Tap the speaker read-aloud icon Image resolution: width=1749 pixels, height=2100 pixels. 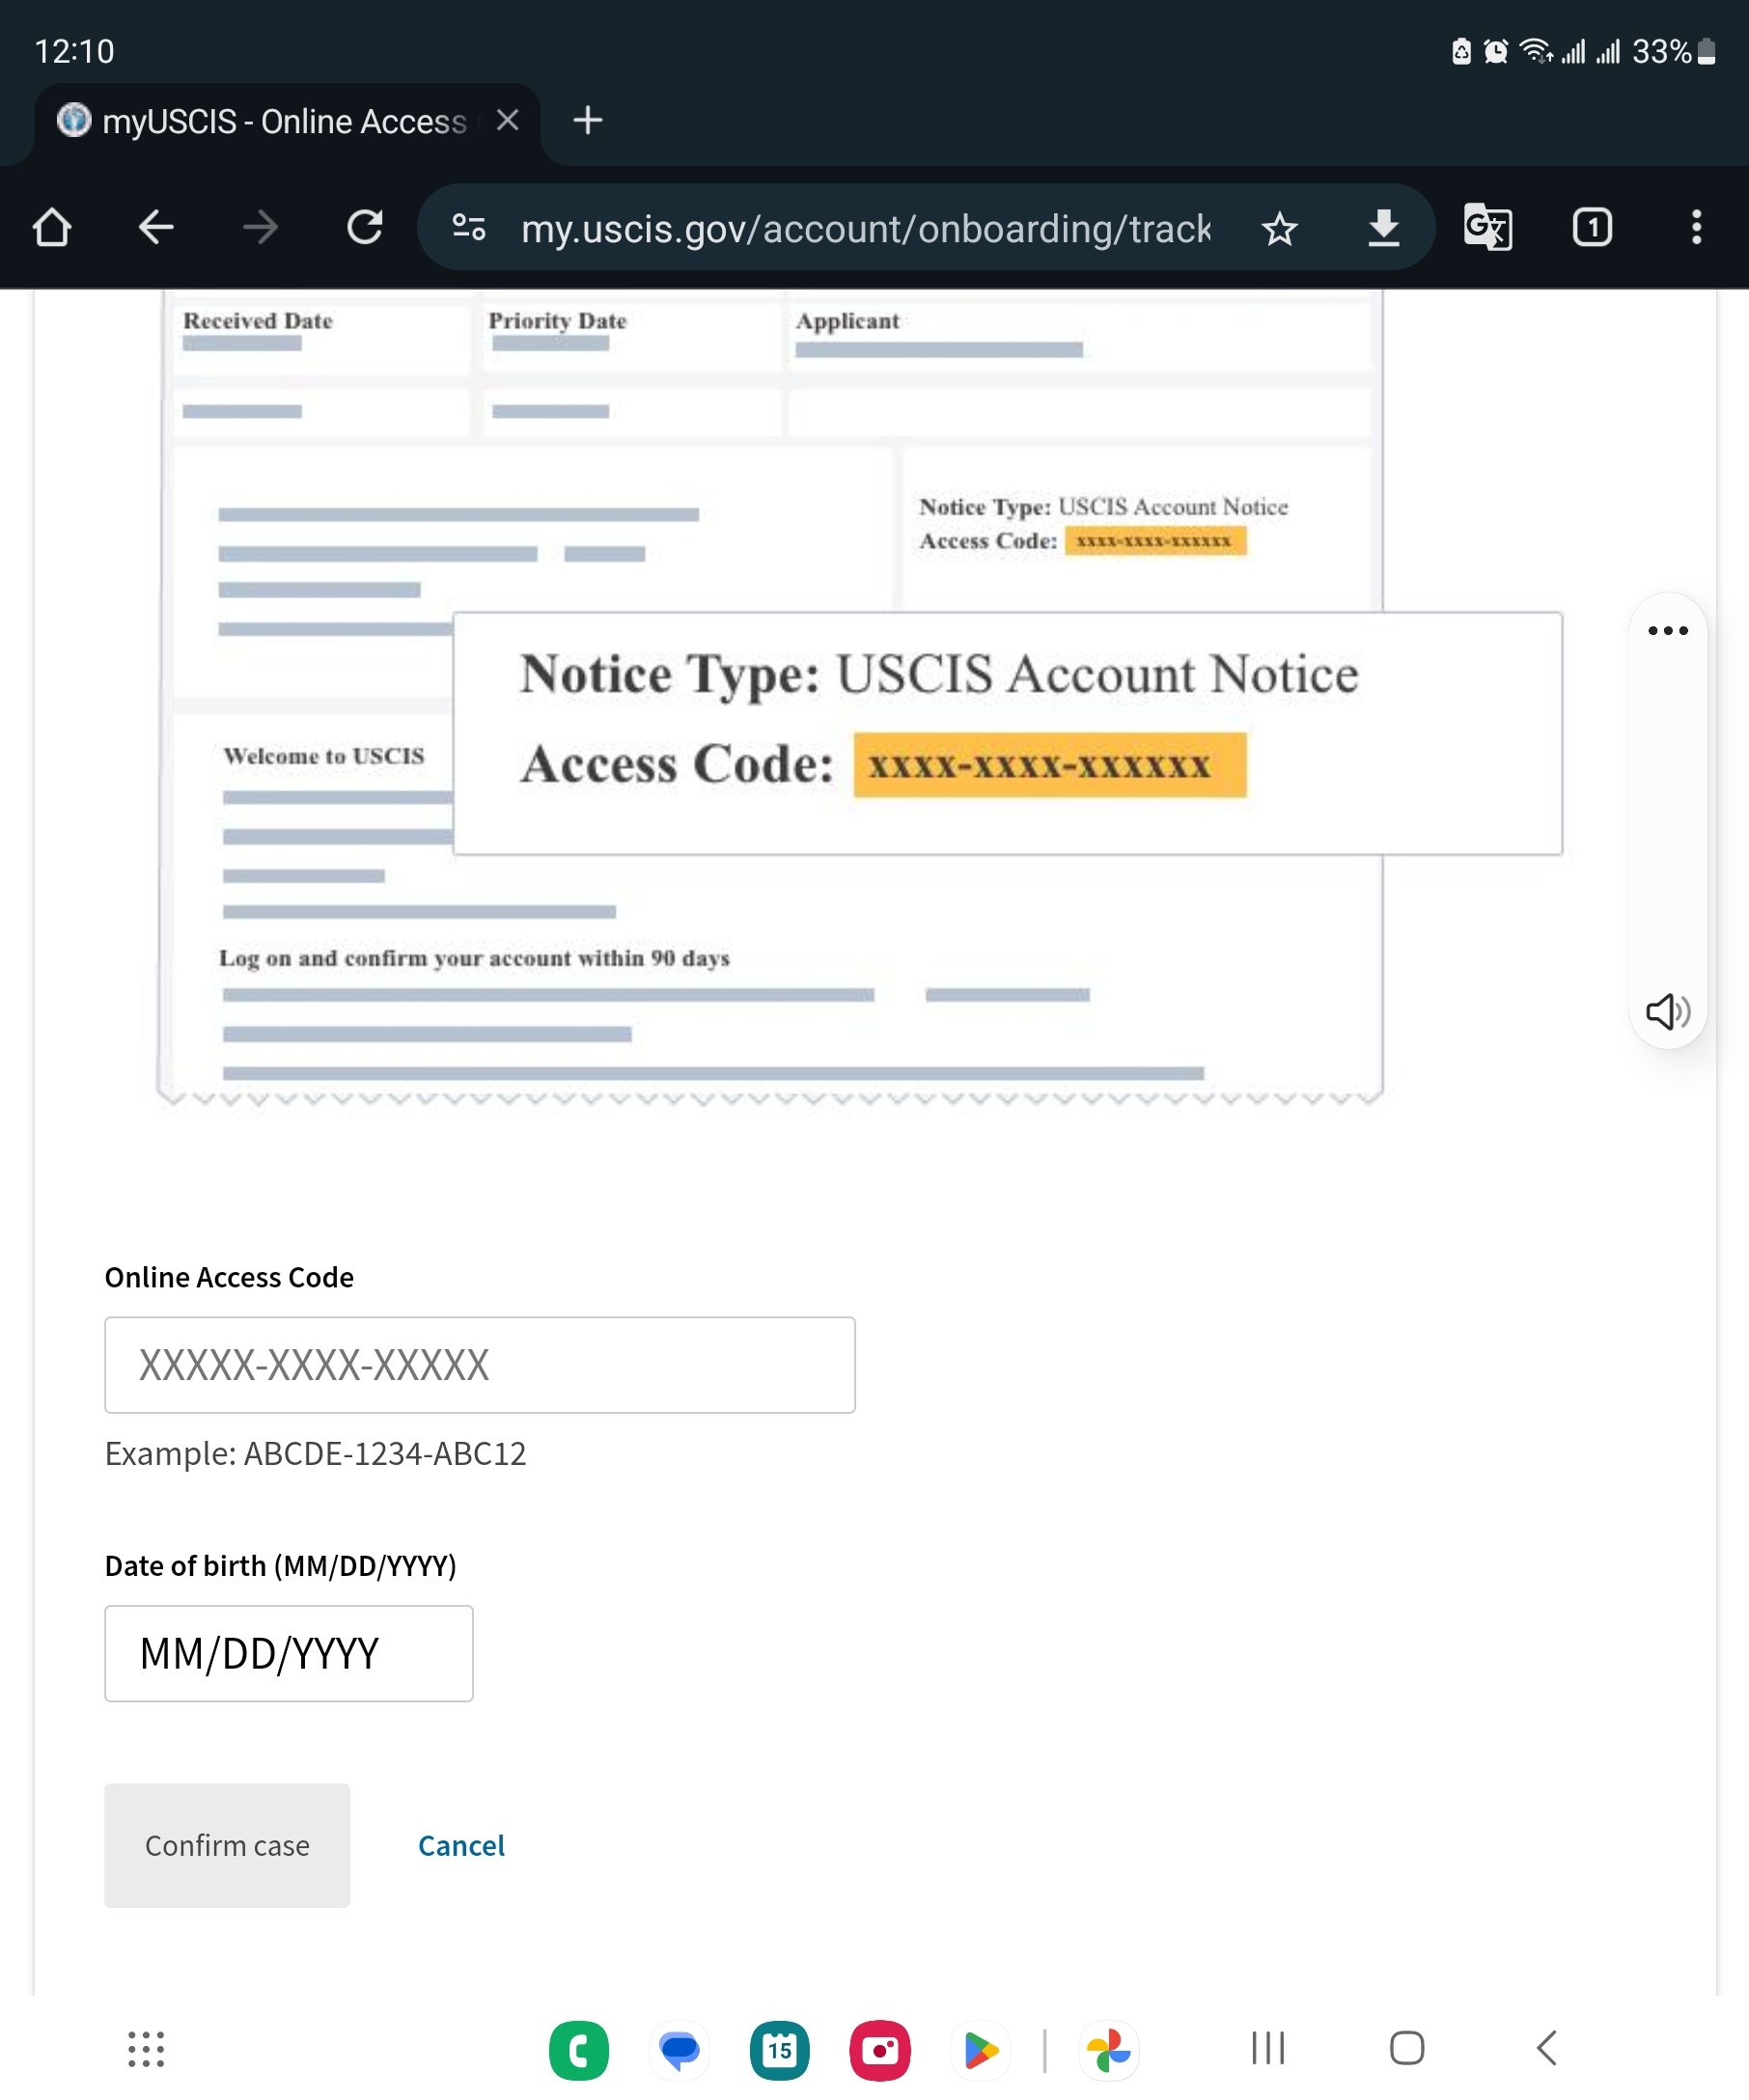tap(1667, 1012)
